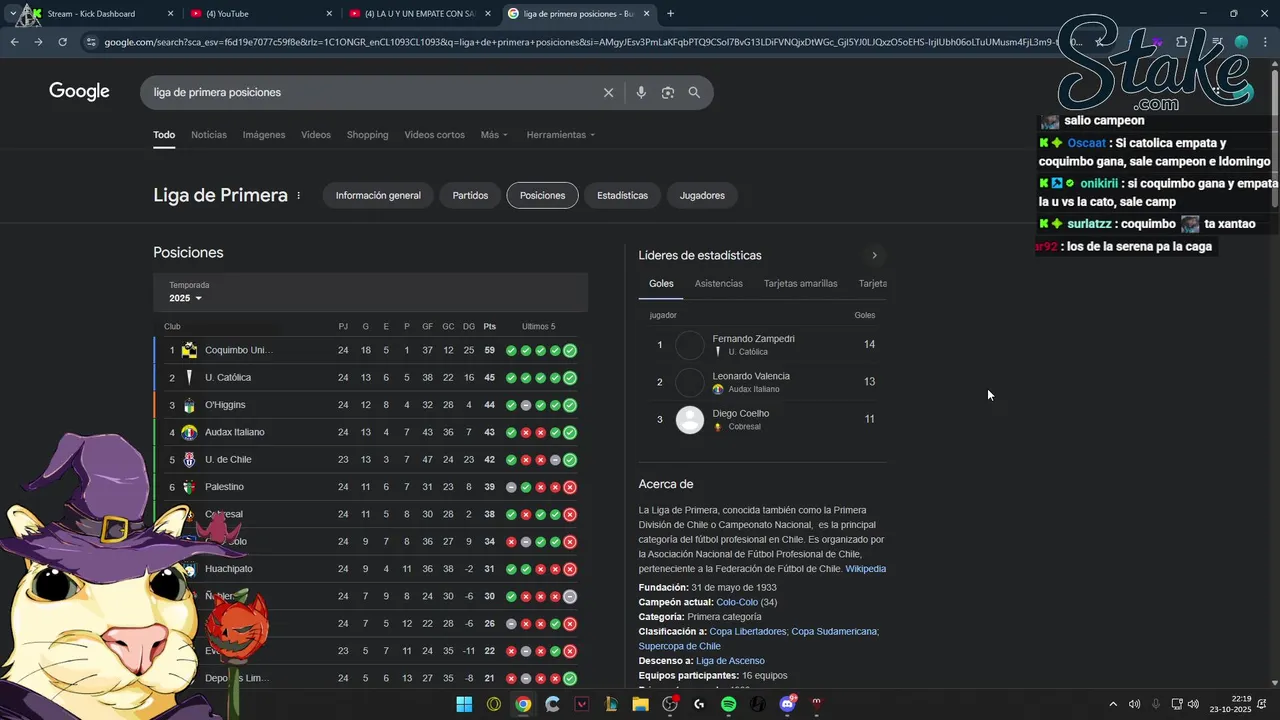
Task: Open Opera GX from the taskbar
Action: coord(494,704)
